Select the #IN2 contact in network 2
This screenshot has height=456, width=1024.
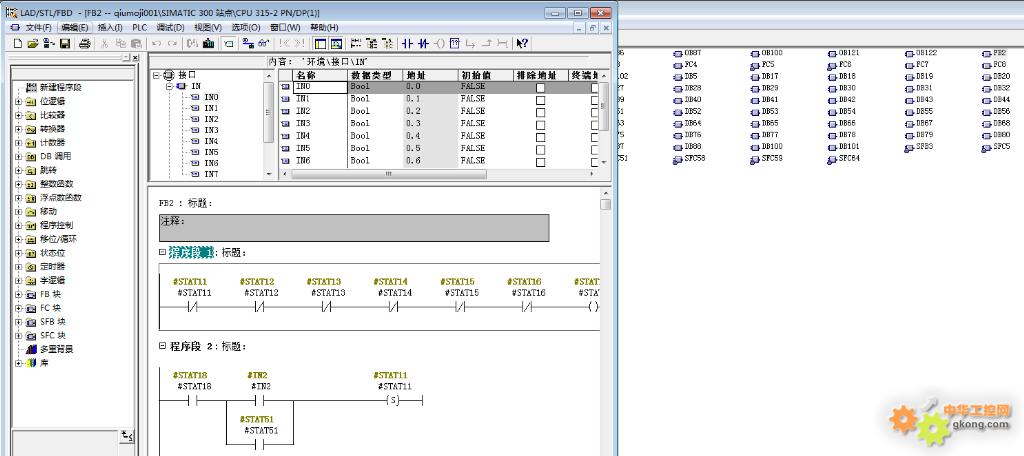coord(261,400)
